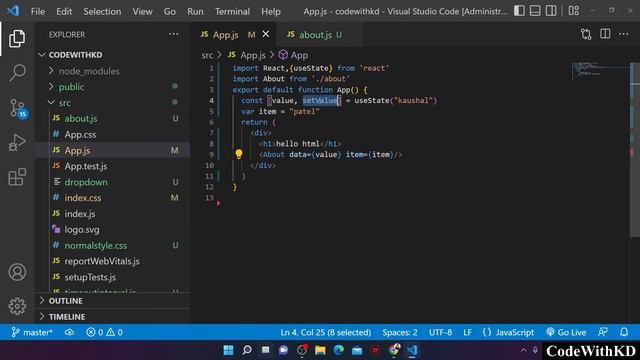Split the editor to the right
The image size is (640, 360).
(605, 34)
